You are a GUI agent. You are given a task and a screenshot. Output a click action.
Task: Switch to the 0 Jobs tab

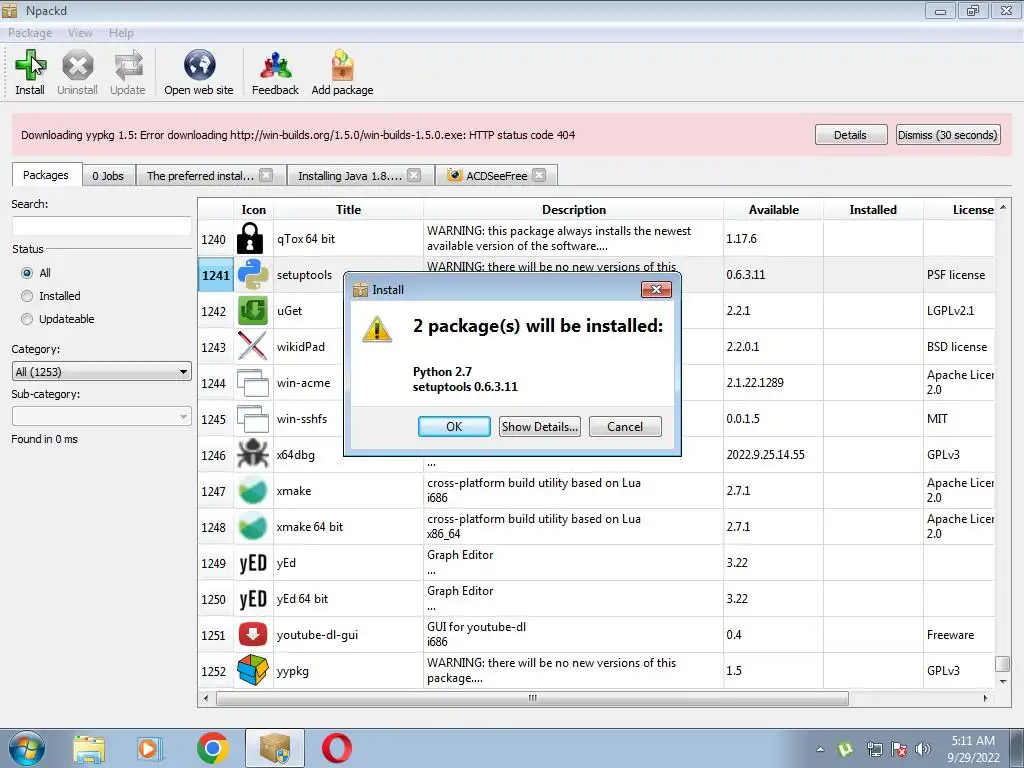tap(108, 176)
